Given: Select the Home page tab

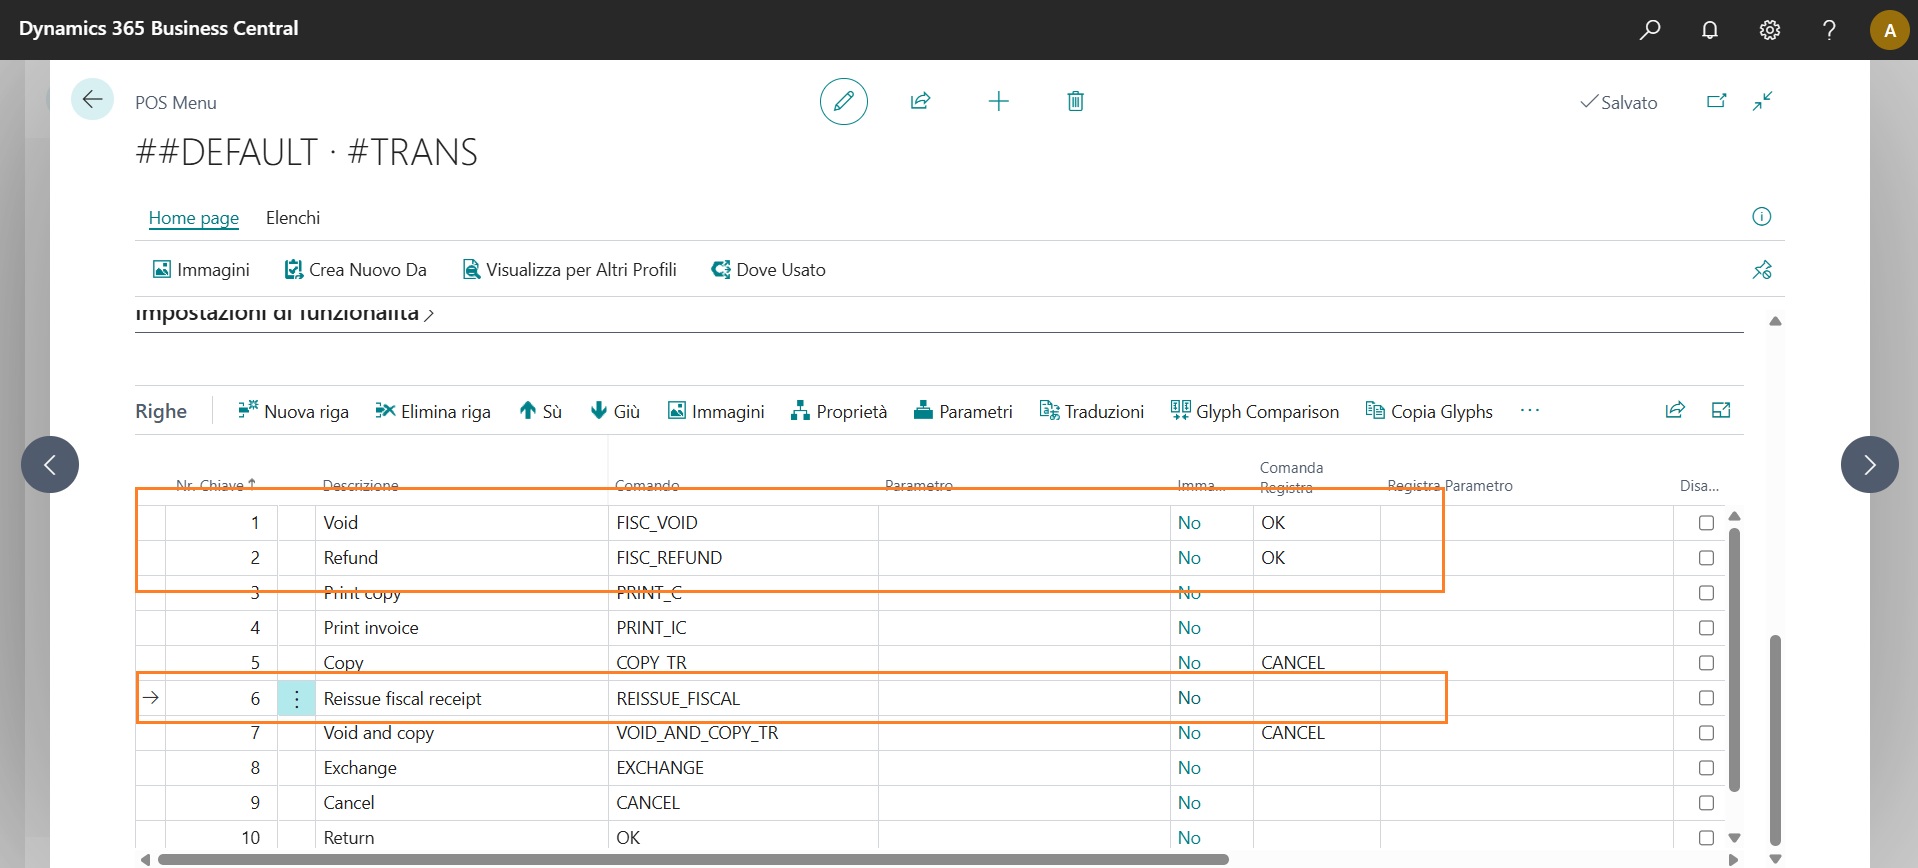Looking at the screenshot, I should [194, 218].
